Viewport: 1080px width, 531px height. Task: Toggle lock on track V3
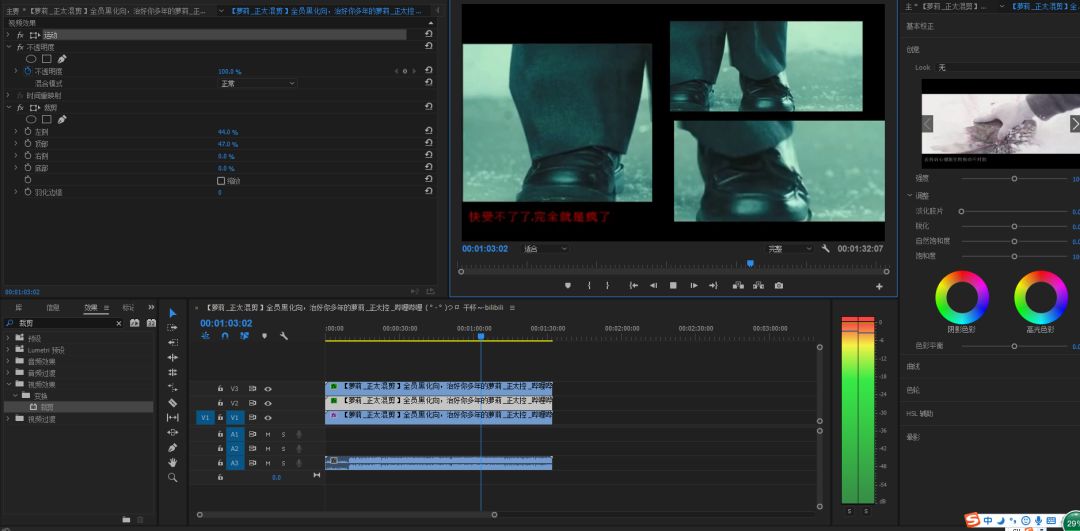point(220,388)
